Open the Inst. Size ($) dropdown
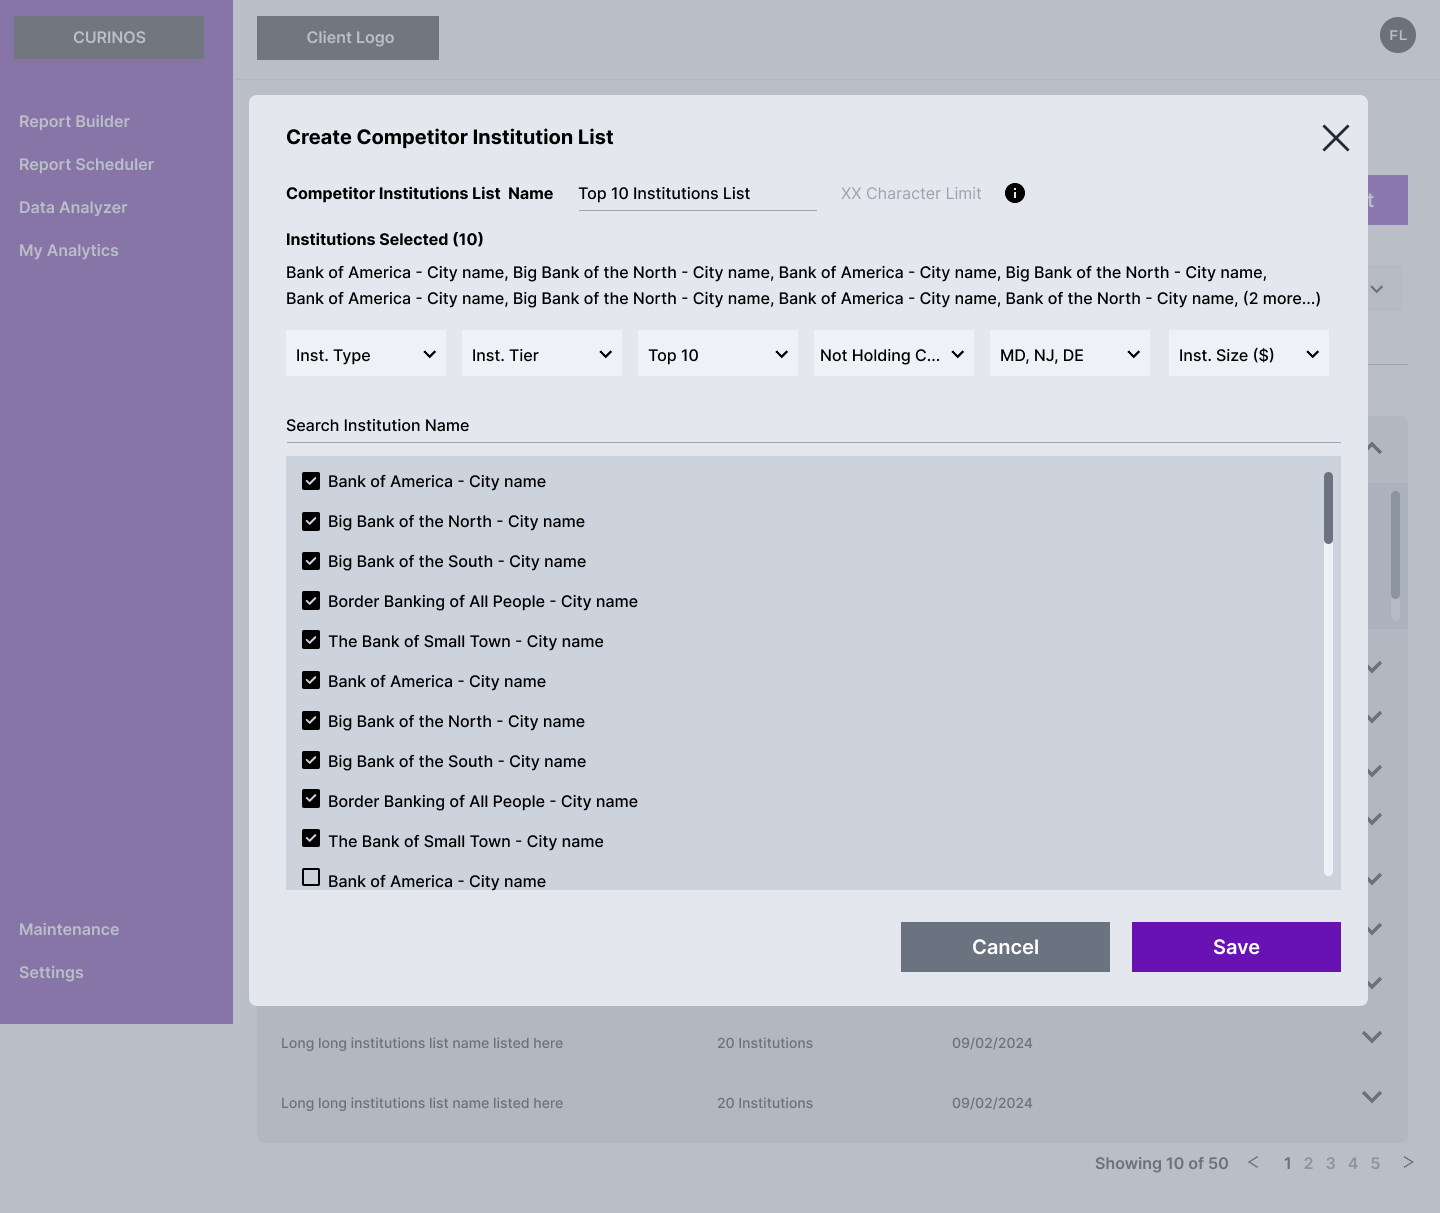 click(x=1249, y=353)
